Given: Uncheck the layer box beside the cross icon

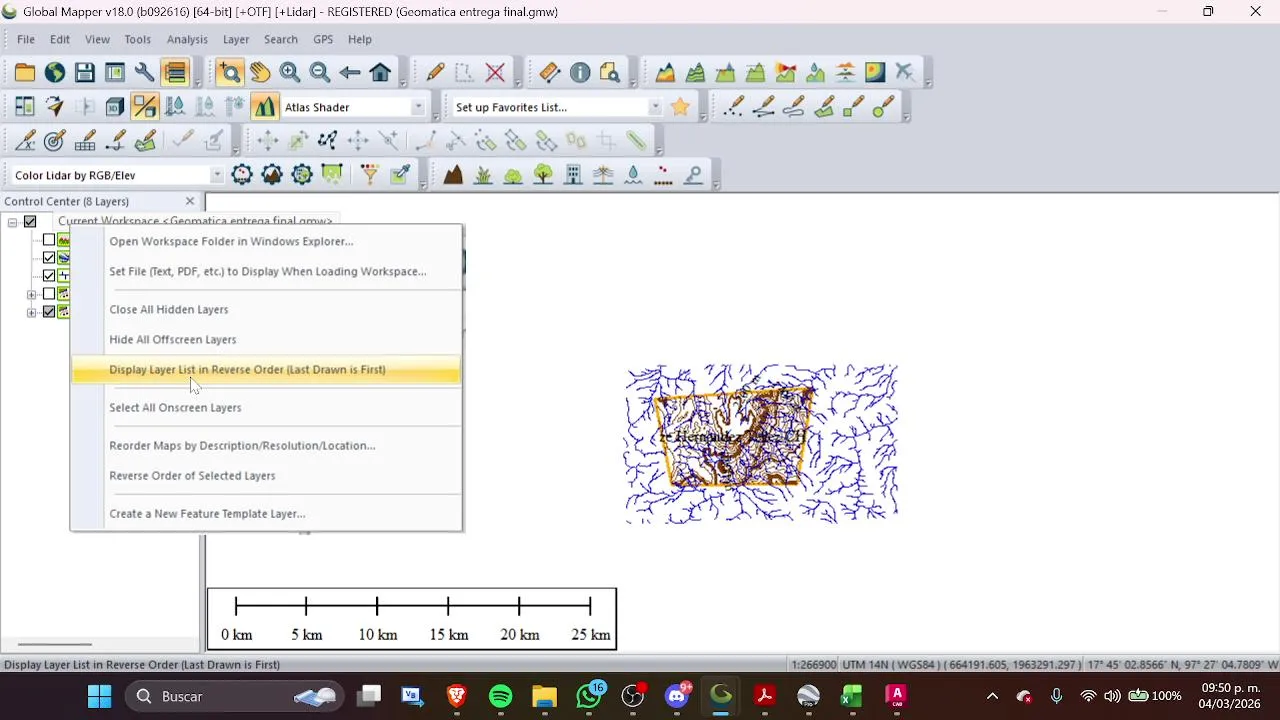Looking at the screenshot, I should [48, 276].
